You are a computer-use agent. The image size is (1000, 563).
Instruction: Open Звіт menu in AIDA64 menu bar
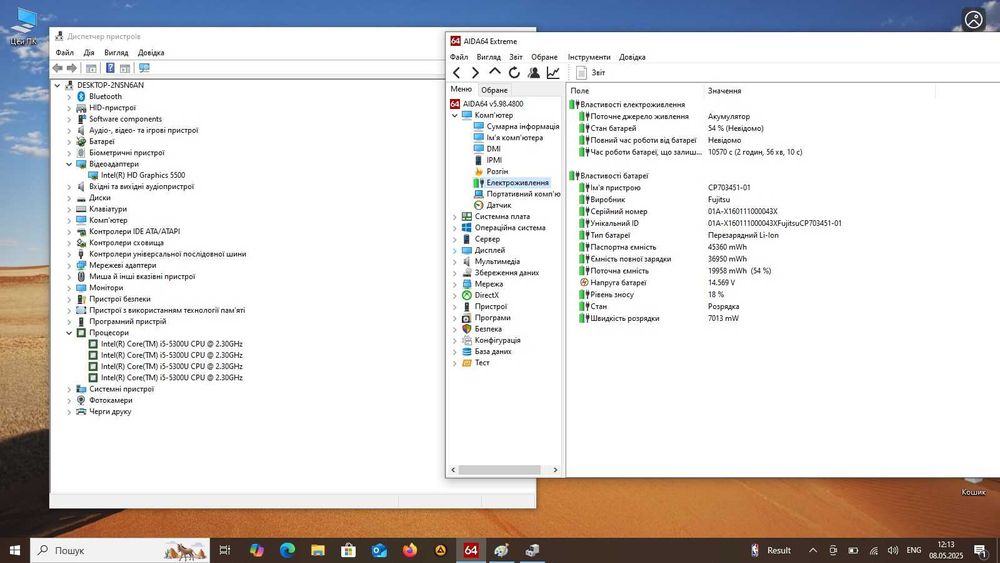coord(516,57)
